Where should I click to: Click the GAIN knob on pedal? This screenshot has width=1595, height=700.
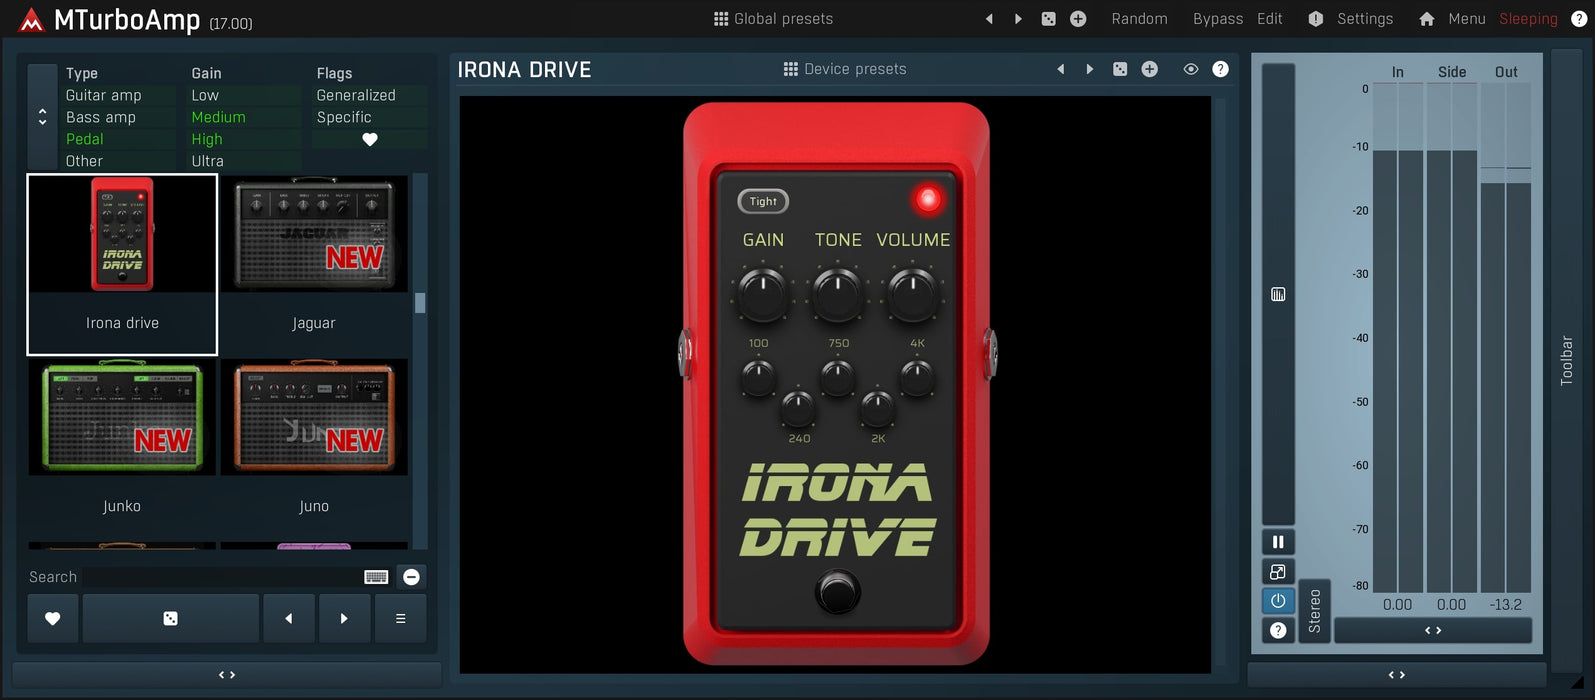[x=762, y=294]
